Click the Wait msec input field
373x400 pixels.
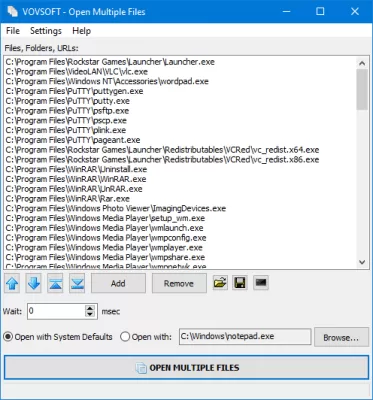(x=57, y=311)
